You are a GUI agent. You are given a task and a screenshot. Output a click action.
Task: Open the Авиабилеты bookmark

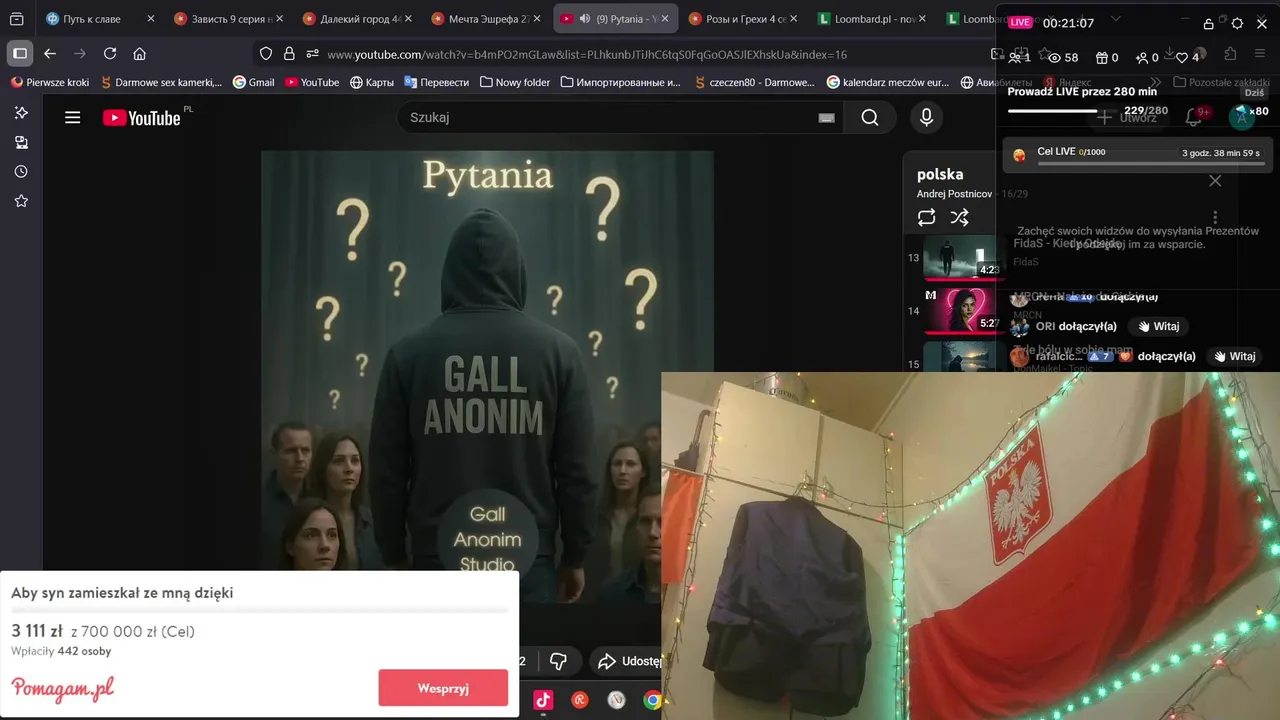996,82
